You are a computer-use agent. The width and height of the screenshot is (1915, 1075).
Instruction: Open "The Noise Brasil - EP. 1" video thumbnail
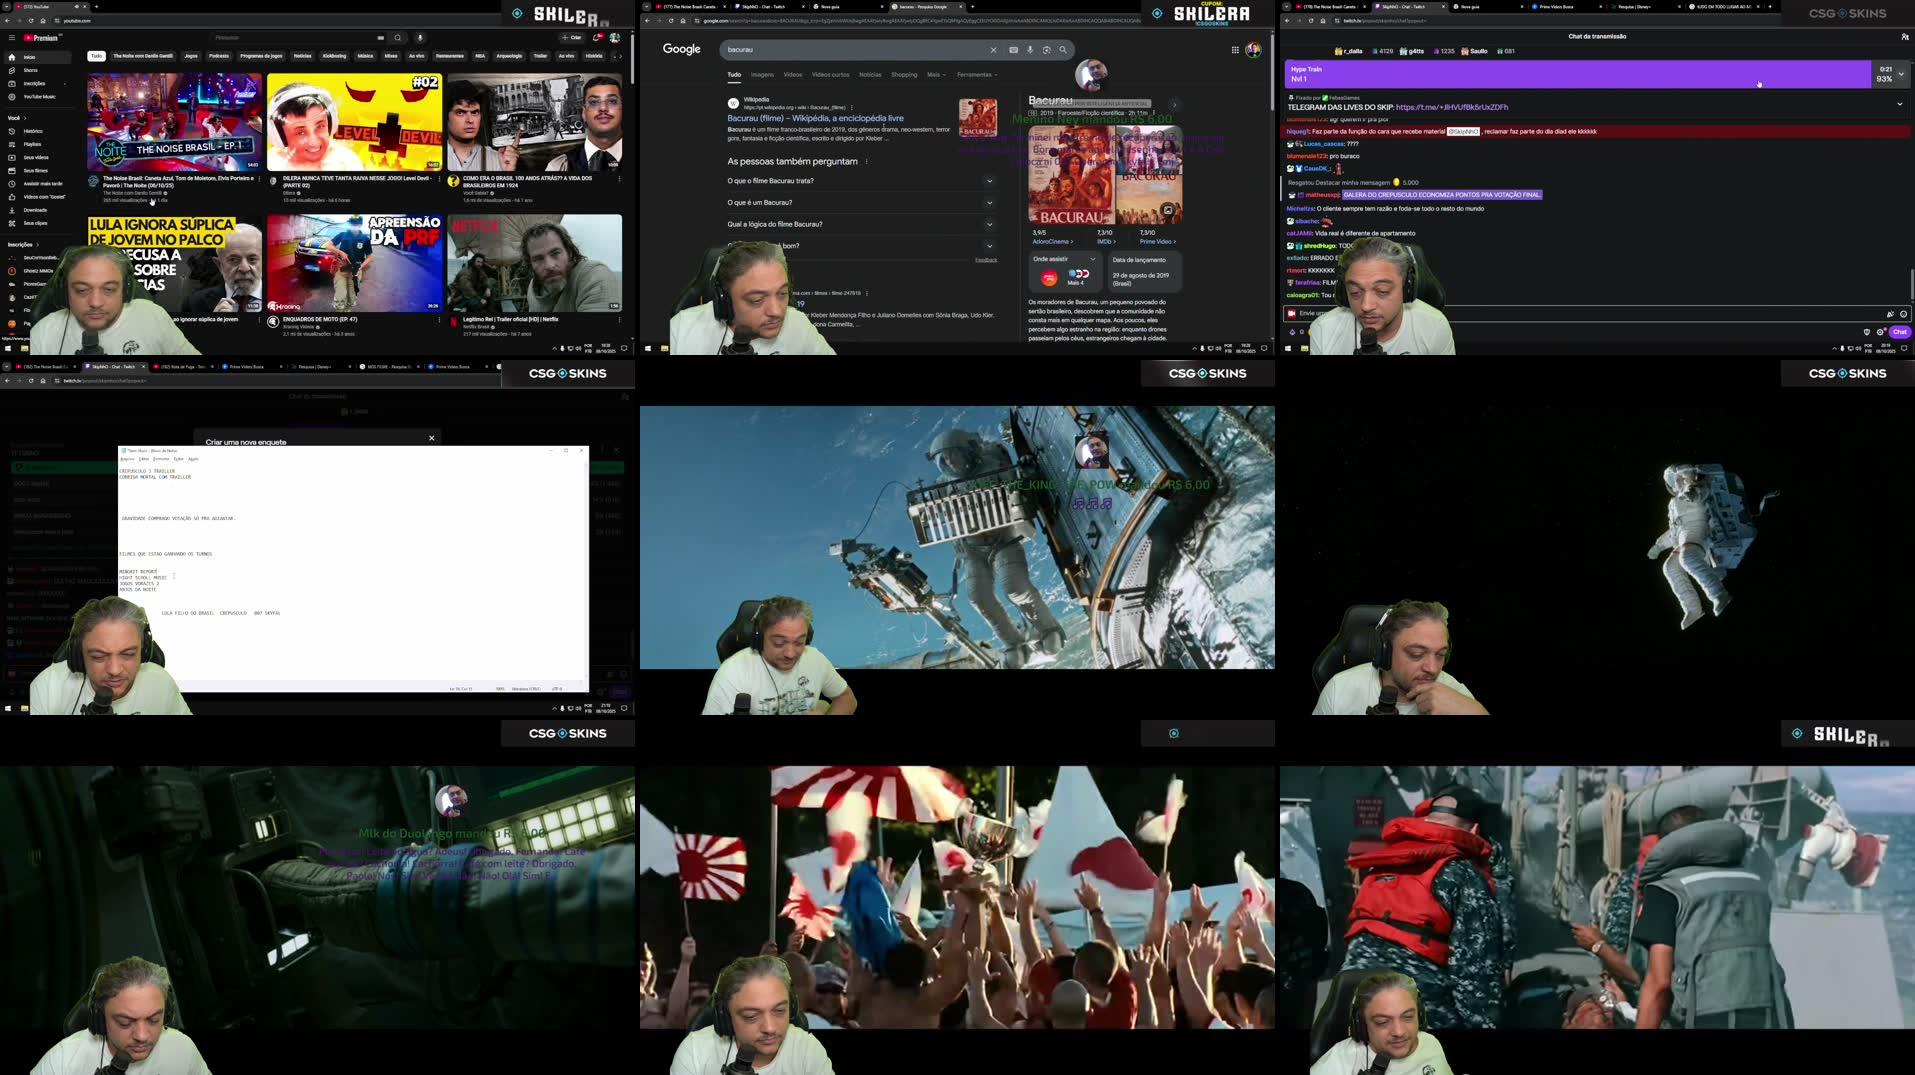pos(174,122)
